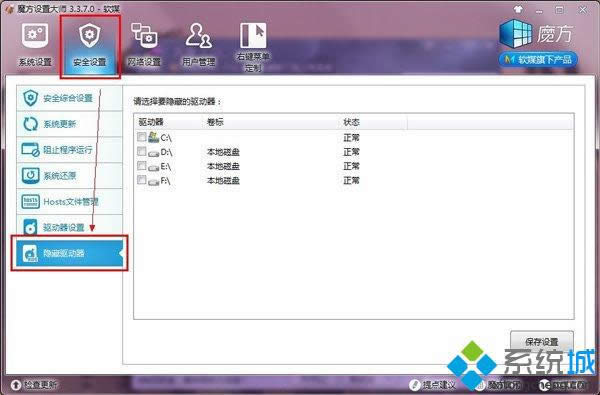600x395 pixels.
Task: Open the 系统设置 system settings icon
Action: click(x=35, y=36)
